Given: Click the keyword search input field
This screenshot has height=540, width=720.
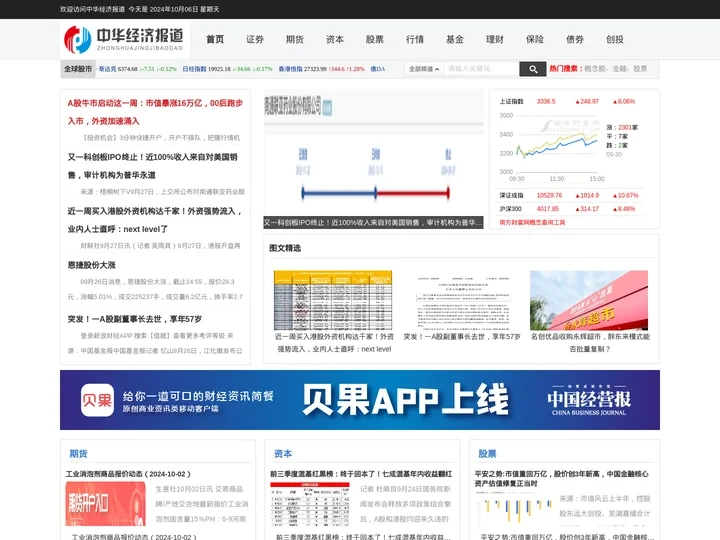Looking at the screenshot, I should 481,69.
